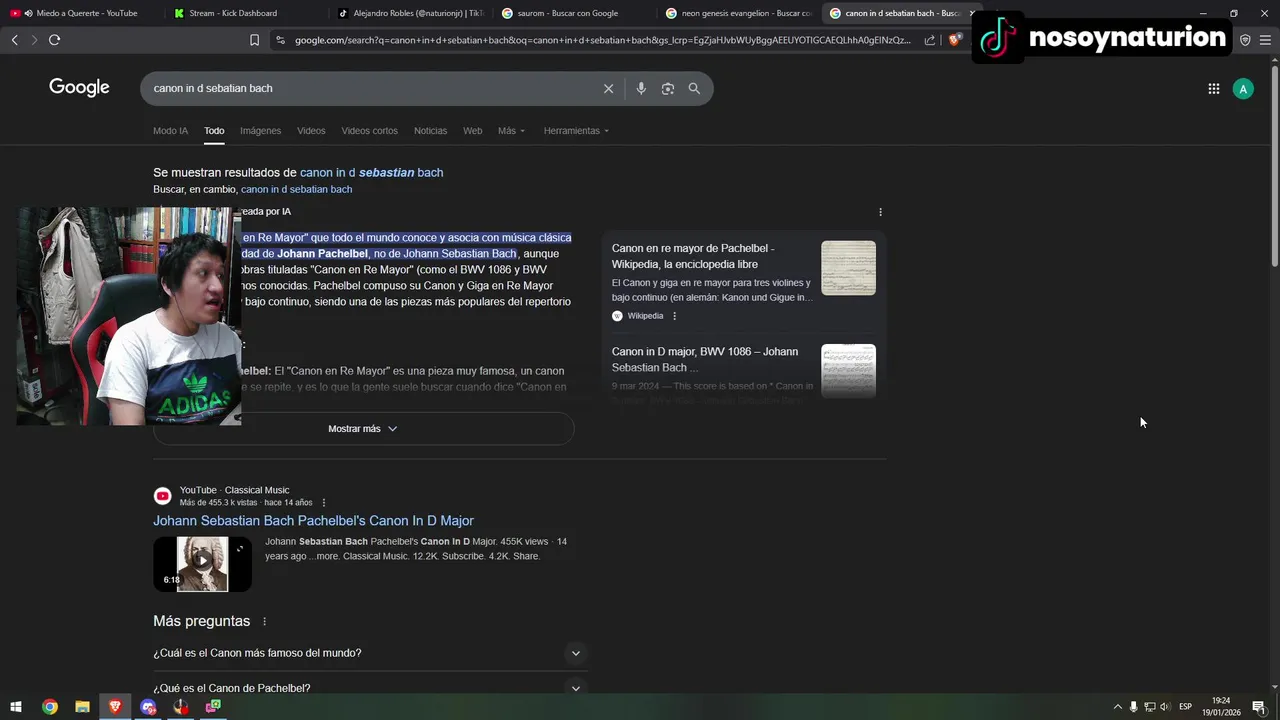Click the Wikipedia sheet music thumbnail

click(x=848, y=268)
